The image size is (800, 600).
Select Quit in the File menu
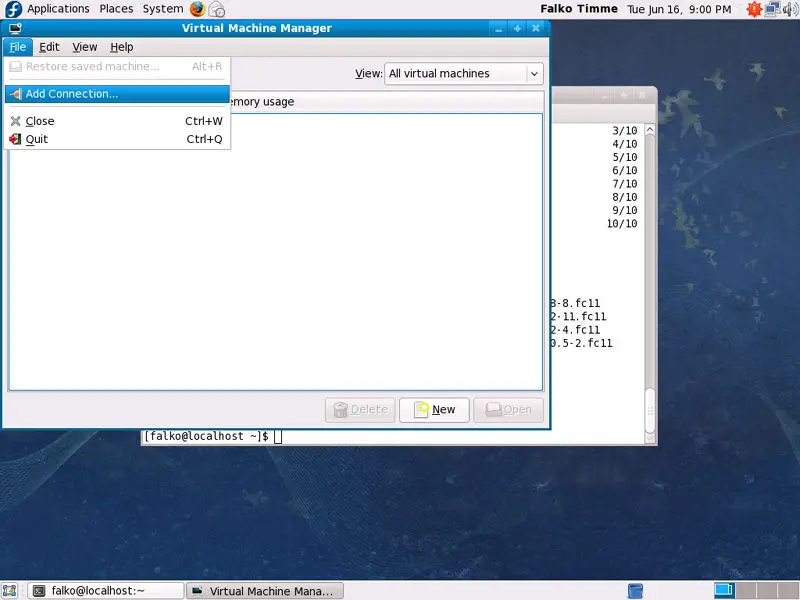pyautogui.click(x=117, y=139)
